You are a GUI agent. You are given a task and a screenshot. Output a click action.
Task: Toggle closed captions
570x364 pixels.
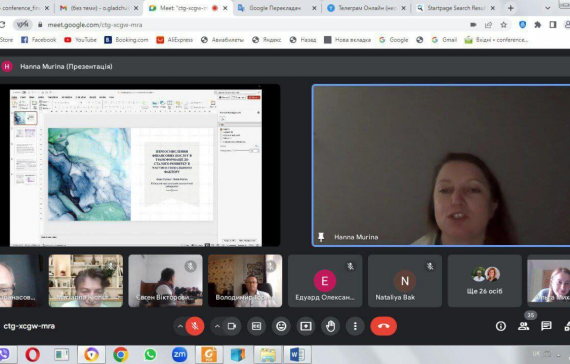tap(256, 326)
